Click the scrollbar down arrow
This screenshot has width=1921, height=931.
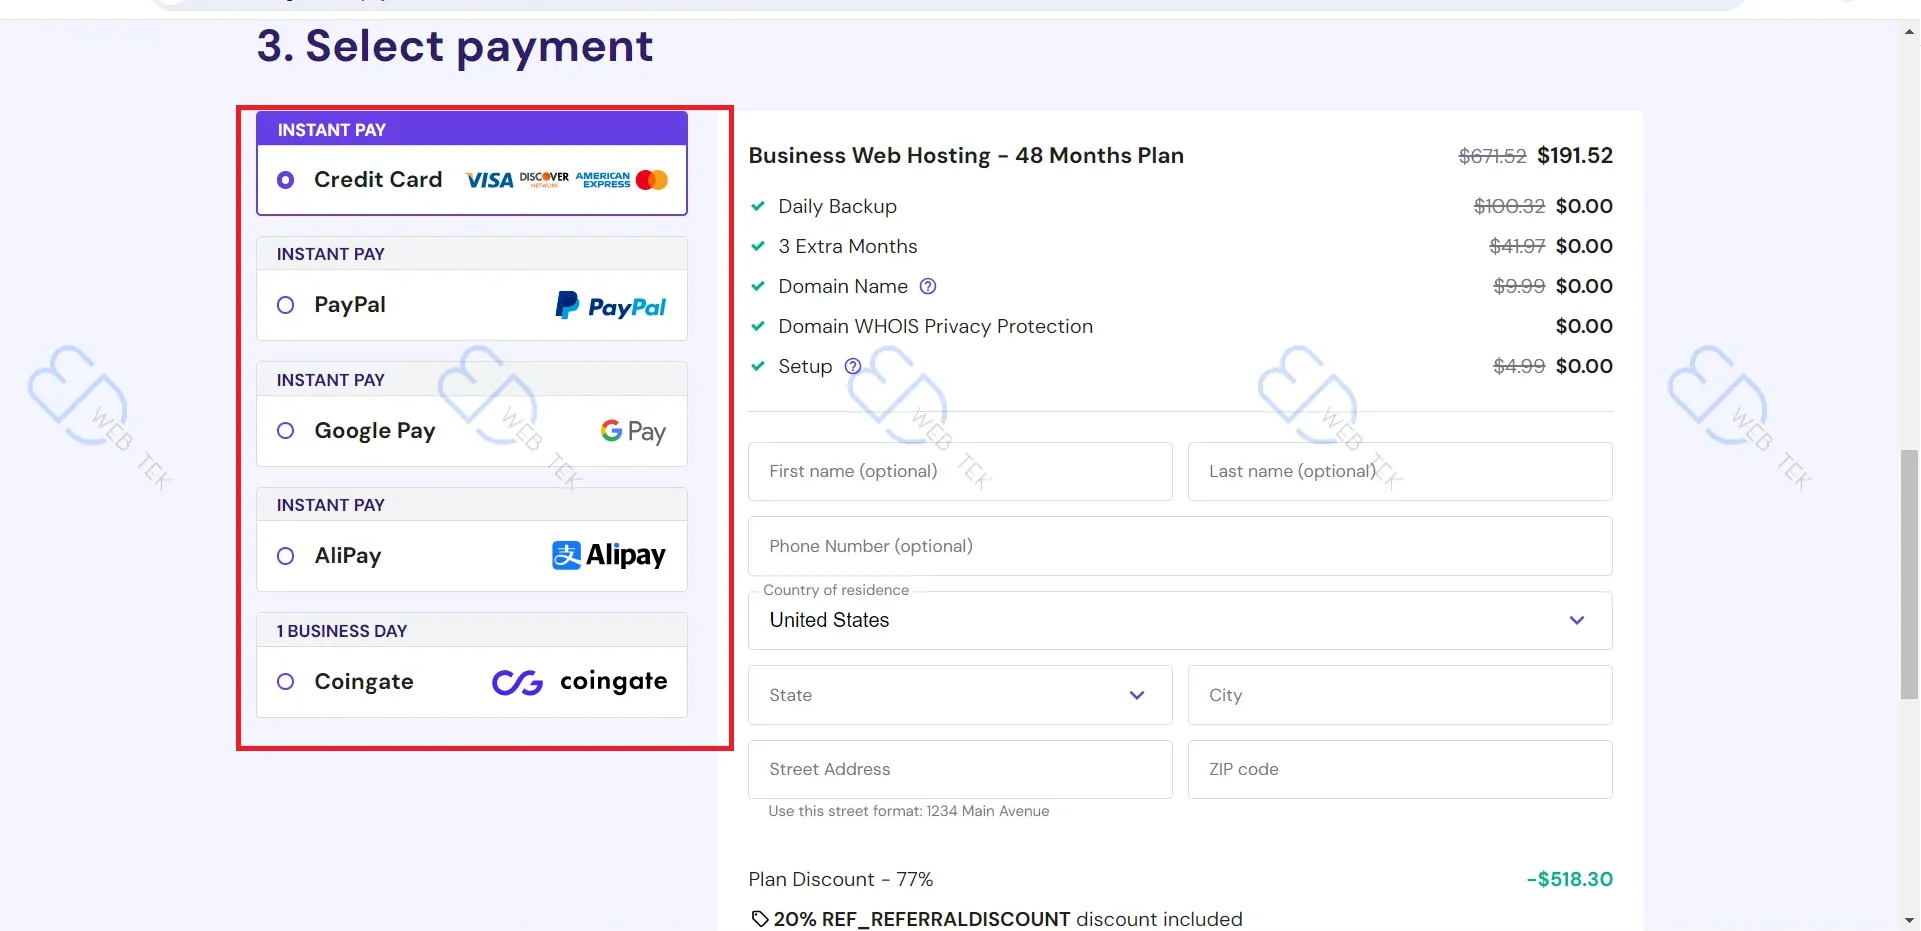pyautogui.click(x=1910, y=920)
